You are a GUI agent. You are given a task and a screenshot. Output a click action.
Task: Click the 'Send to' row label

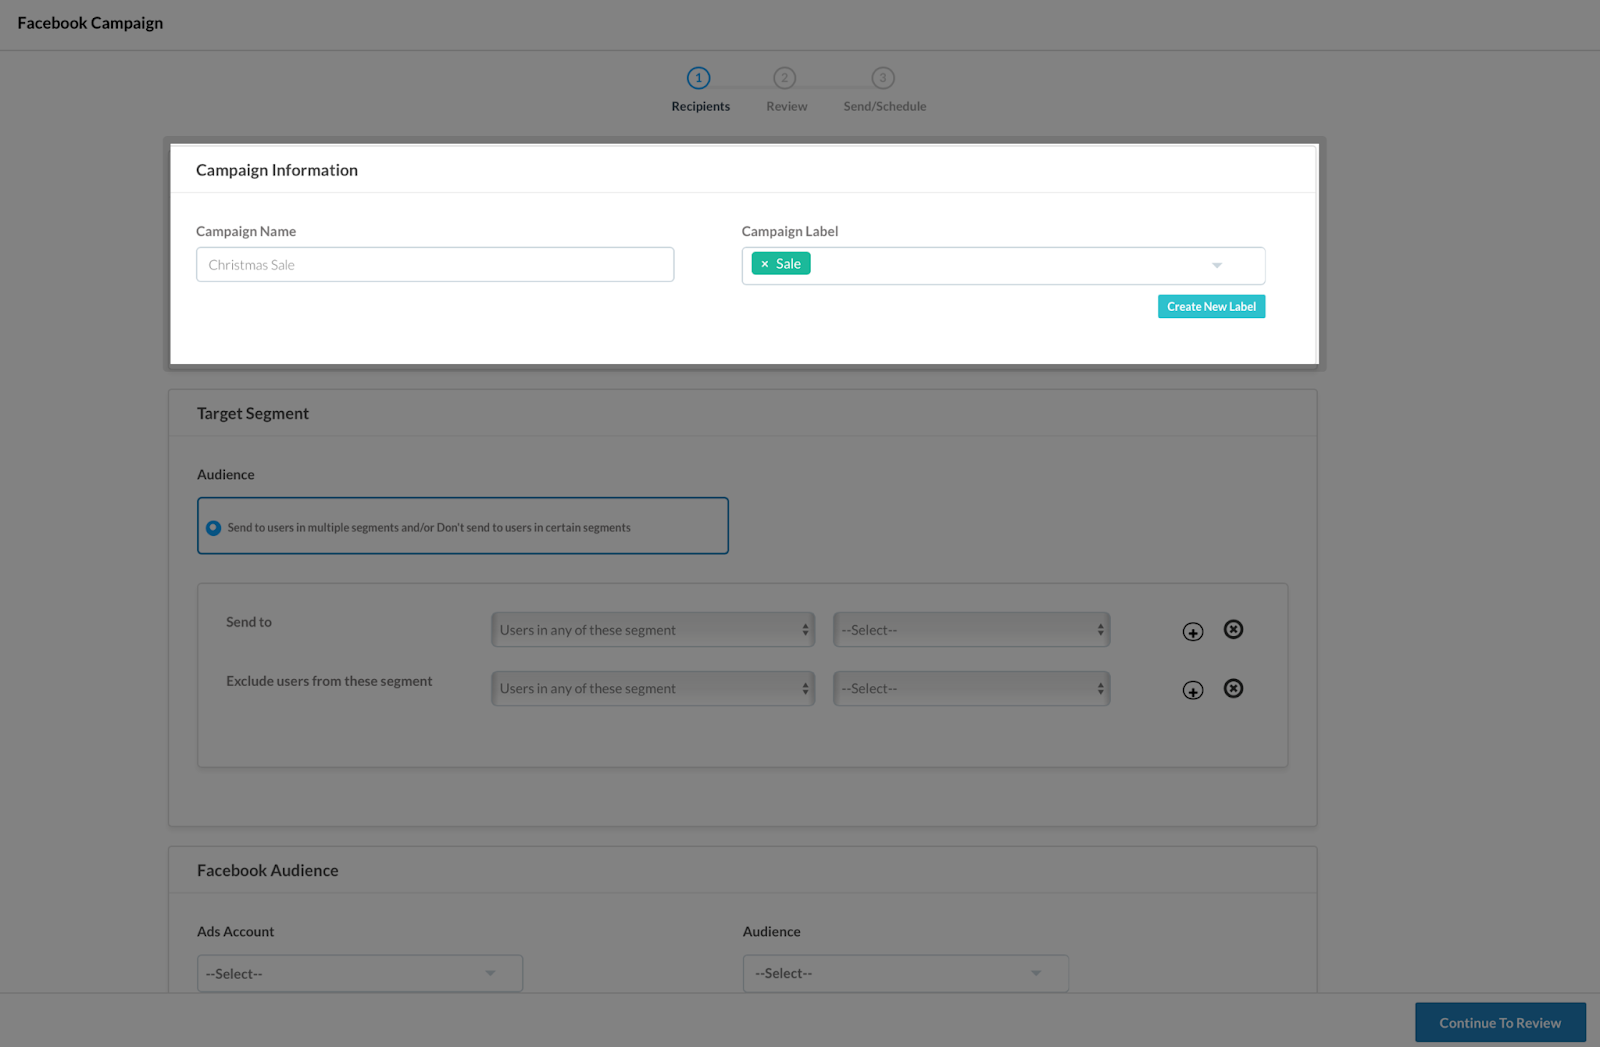tap(248, 622)
